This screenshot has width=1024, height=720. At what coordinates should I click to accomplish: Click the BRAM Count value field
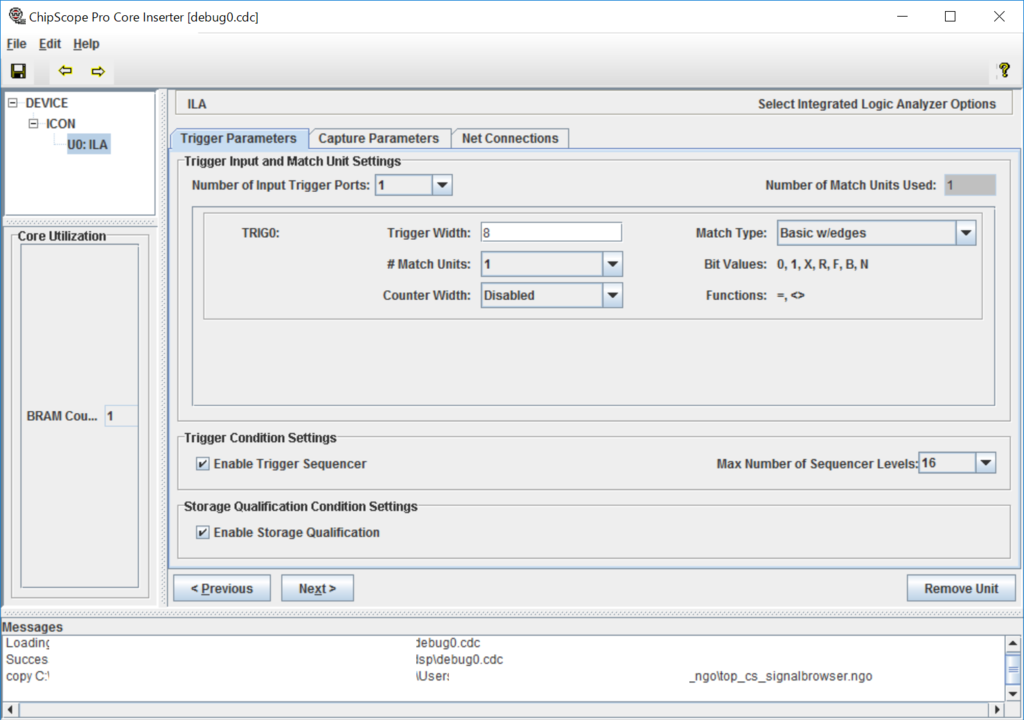click(121, 416)
